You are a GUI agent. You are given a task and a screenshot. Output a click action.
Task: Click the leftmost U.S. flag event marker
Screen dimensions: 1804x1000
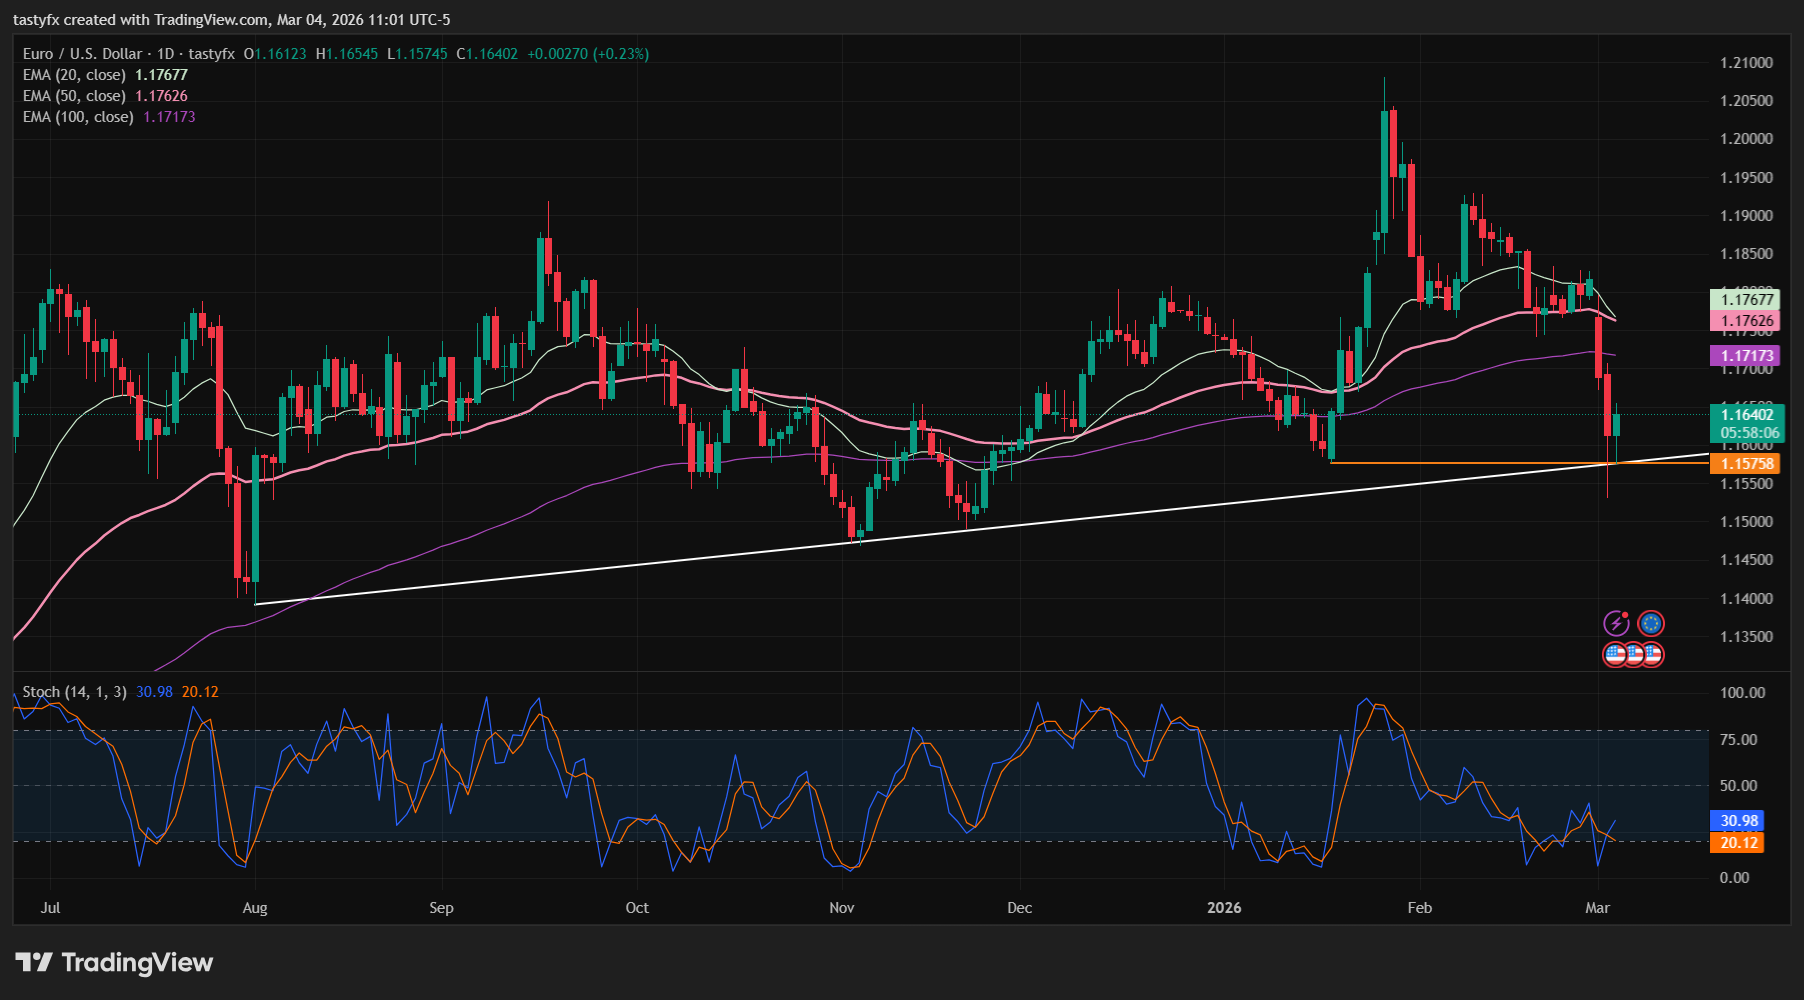click(x=1614, y=655)
